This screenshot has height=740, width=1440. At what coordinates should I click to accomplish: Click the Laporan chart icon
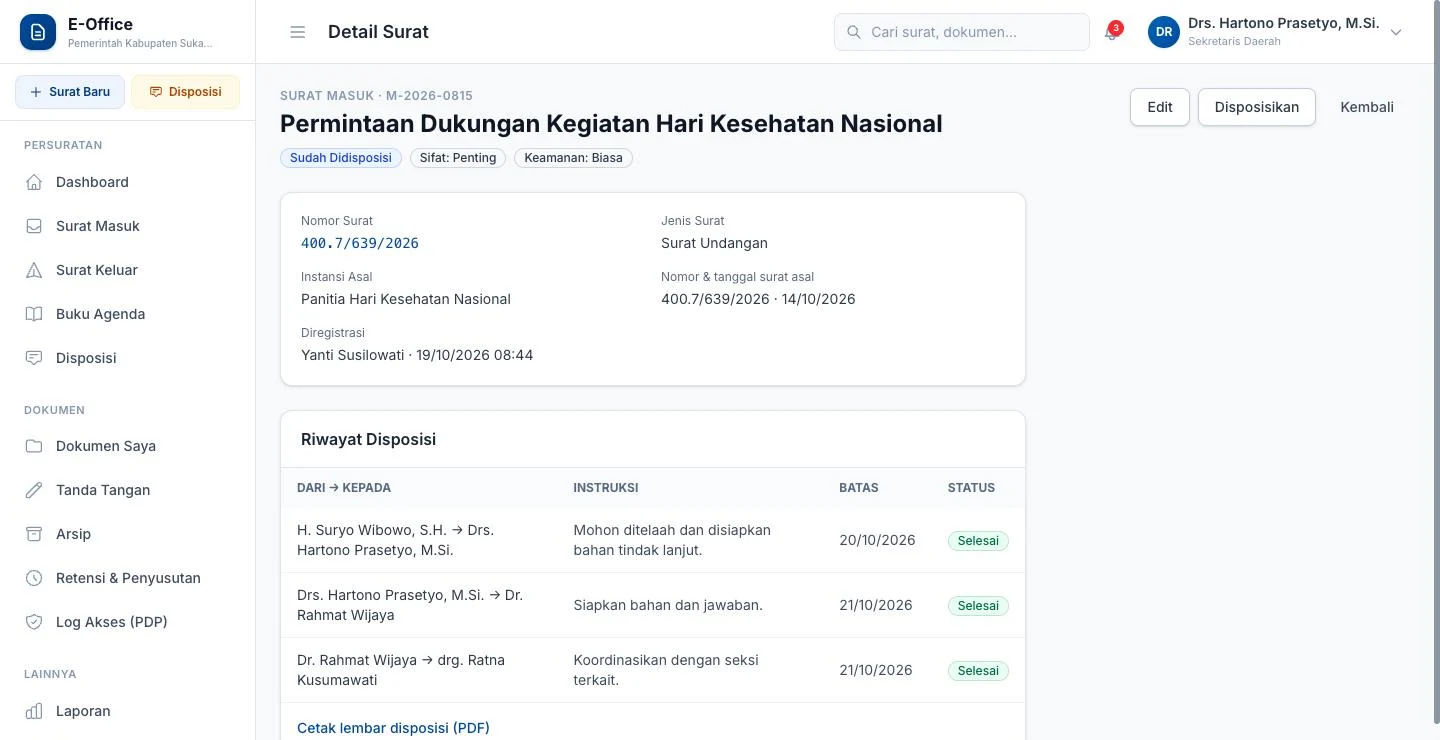point(34,711)
